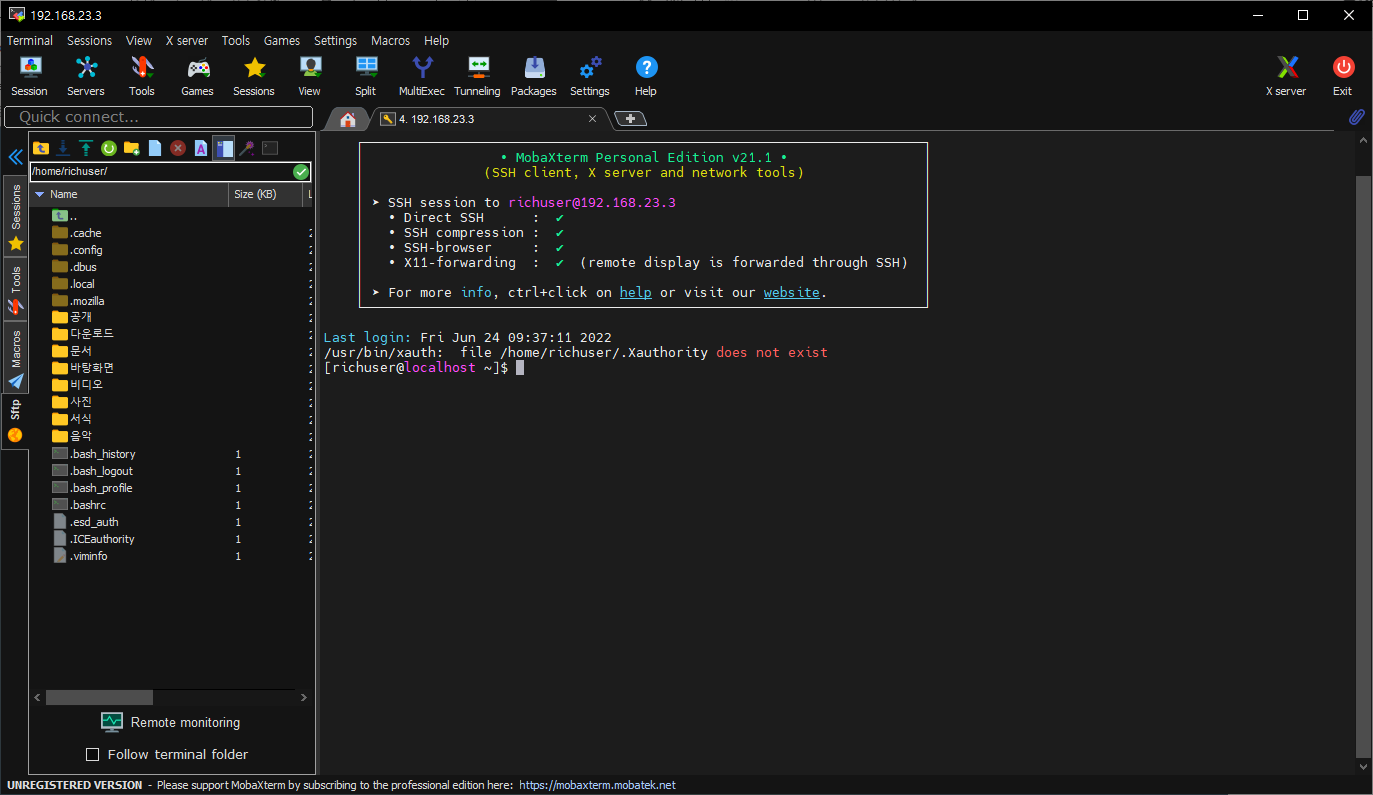Click the website link in terminal banner

(792, 293)
